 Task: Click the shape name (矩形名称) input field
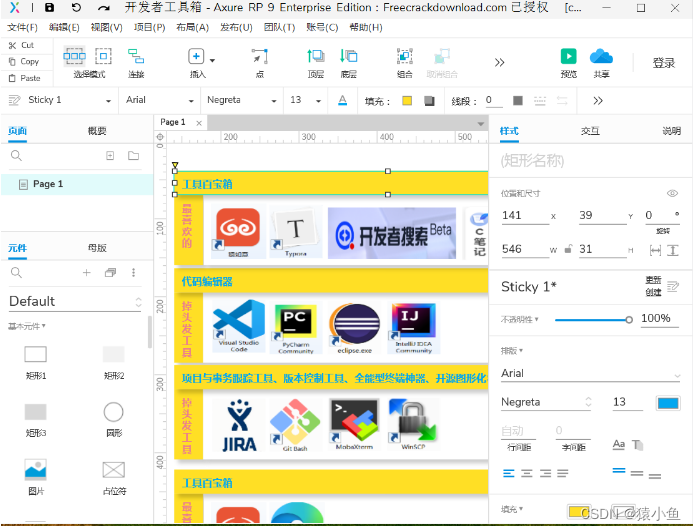(x=590, y=160)
